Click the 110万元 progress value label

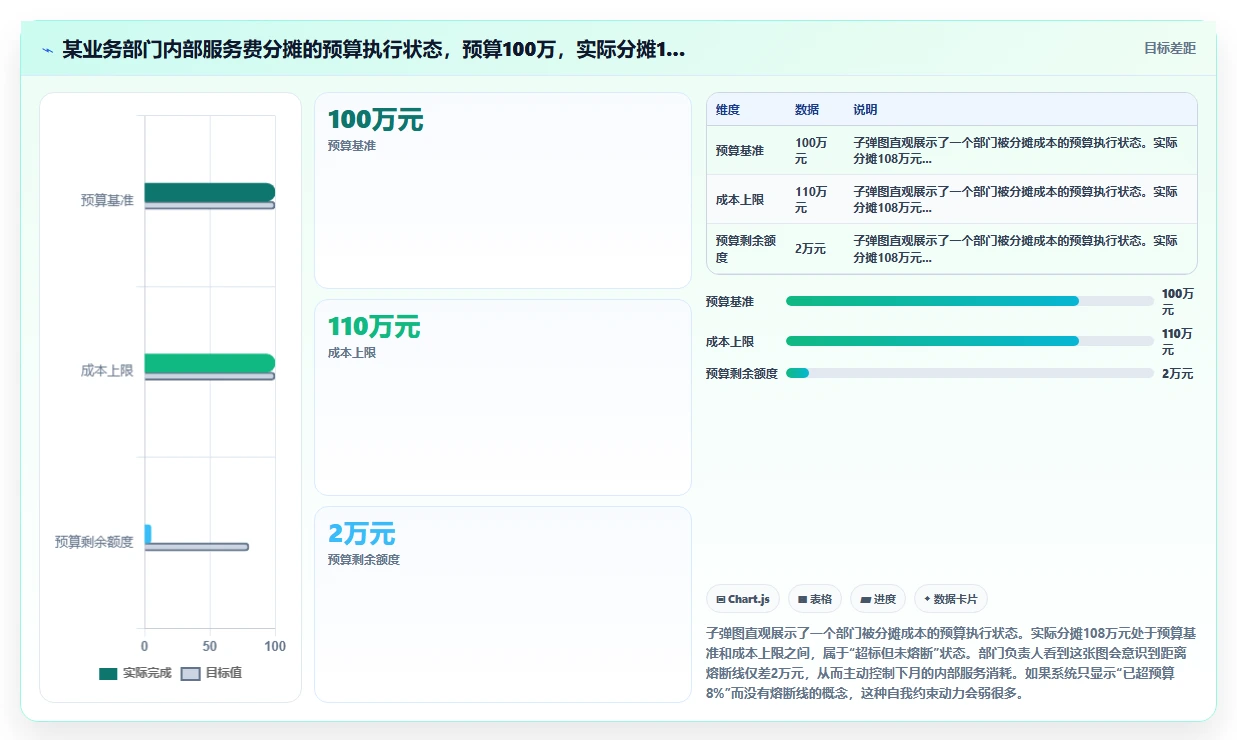(1178, 342)
